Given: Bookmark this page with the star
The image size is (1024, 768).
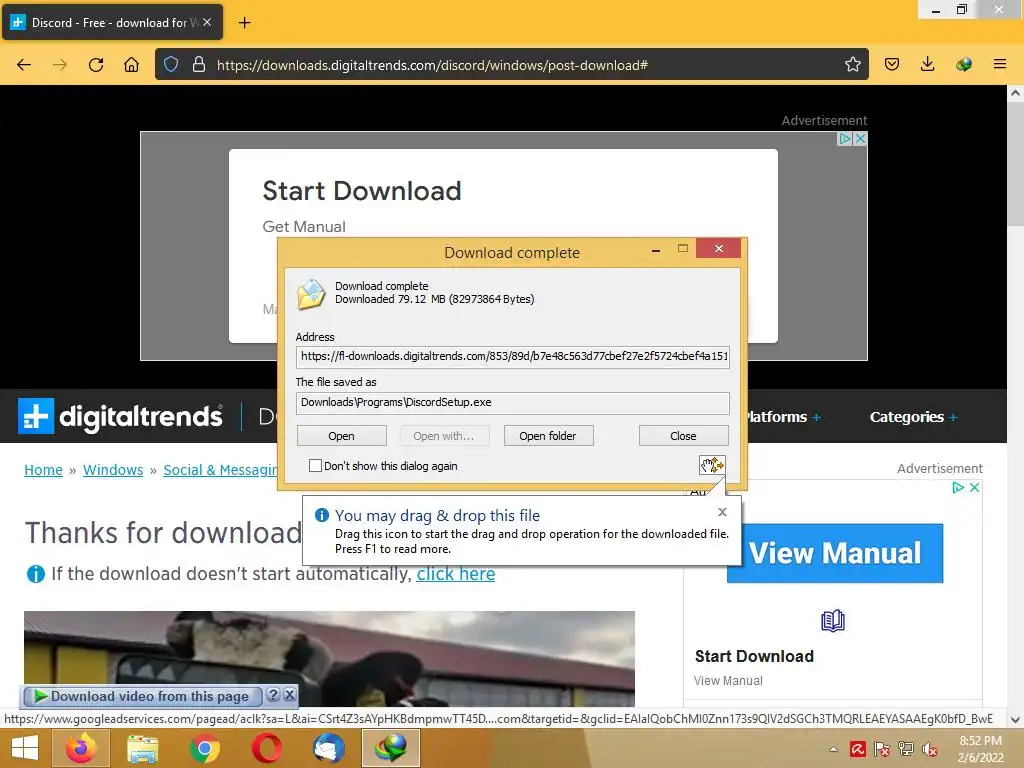Looking at the screenshot, I should [852, 65].
